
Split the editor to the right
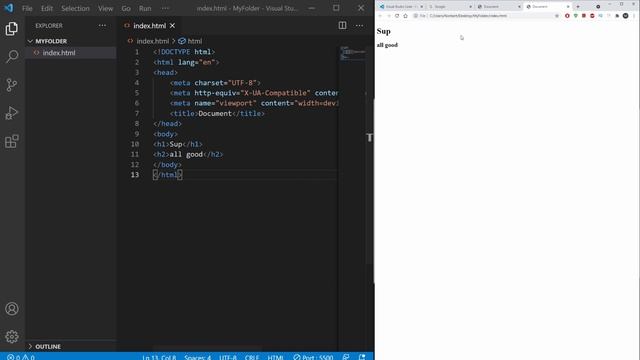coord(342,25)
